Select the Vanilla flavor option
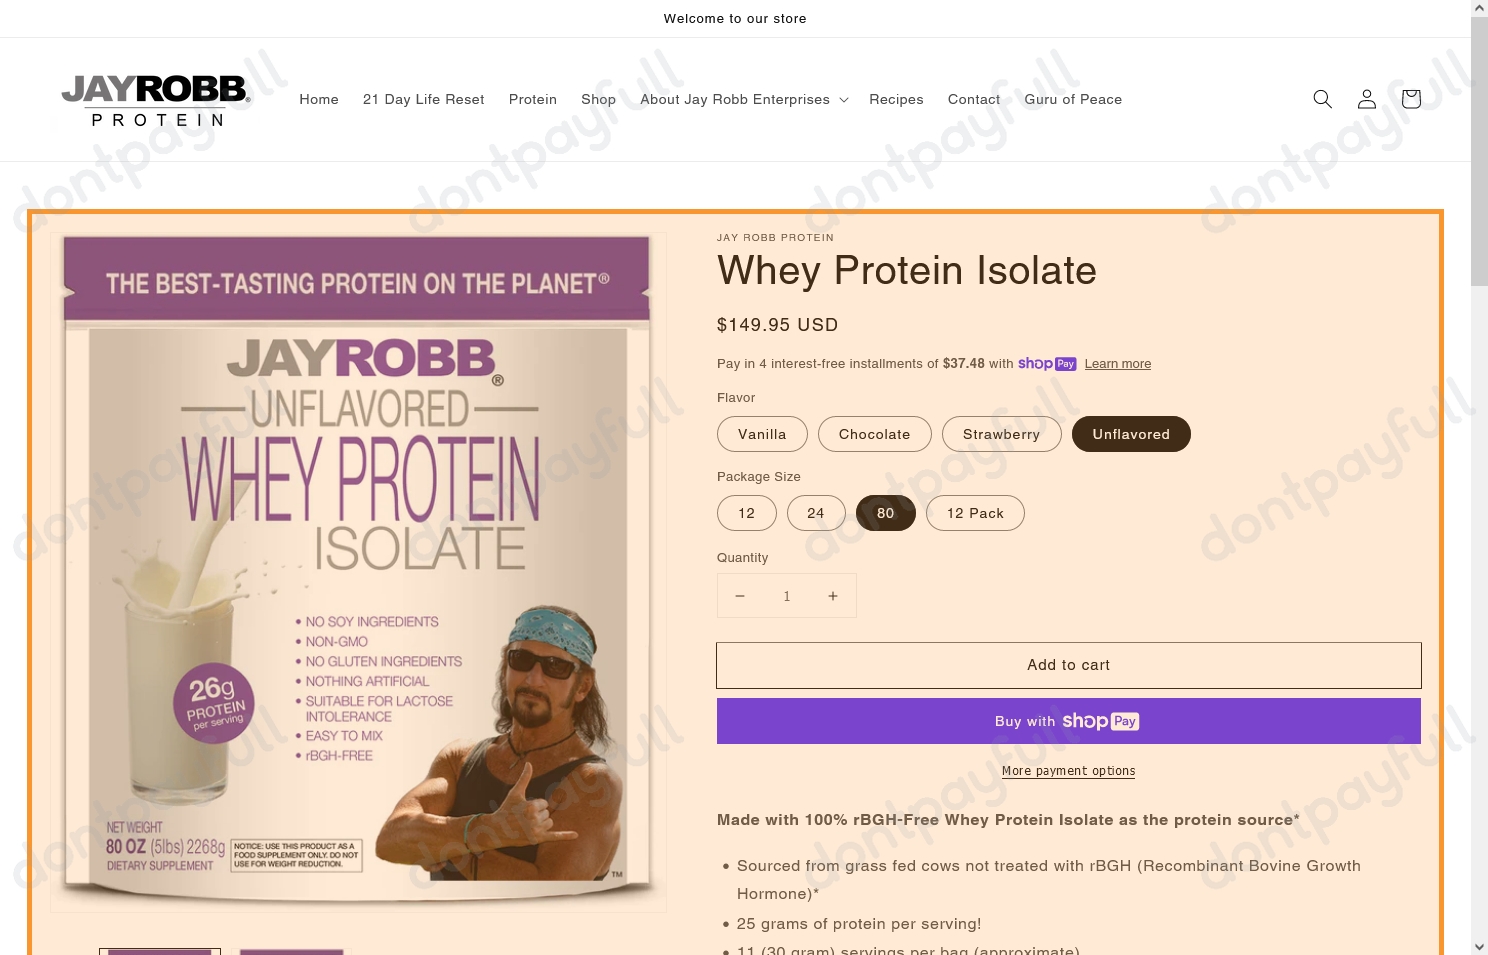1488x955 pixels. tap(762, 434)
